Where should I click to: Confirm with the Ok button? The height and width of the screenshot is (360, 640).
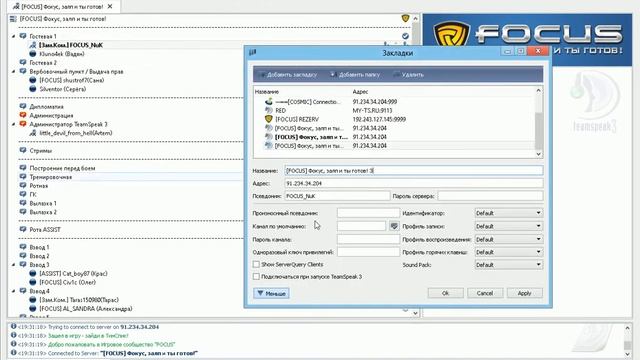tap(445, 293)
